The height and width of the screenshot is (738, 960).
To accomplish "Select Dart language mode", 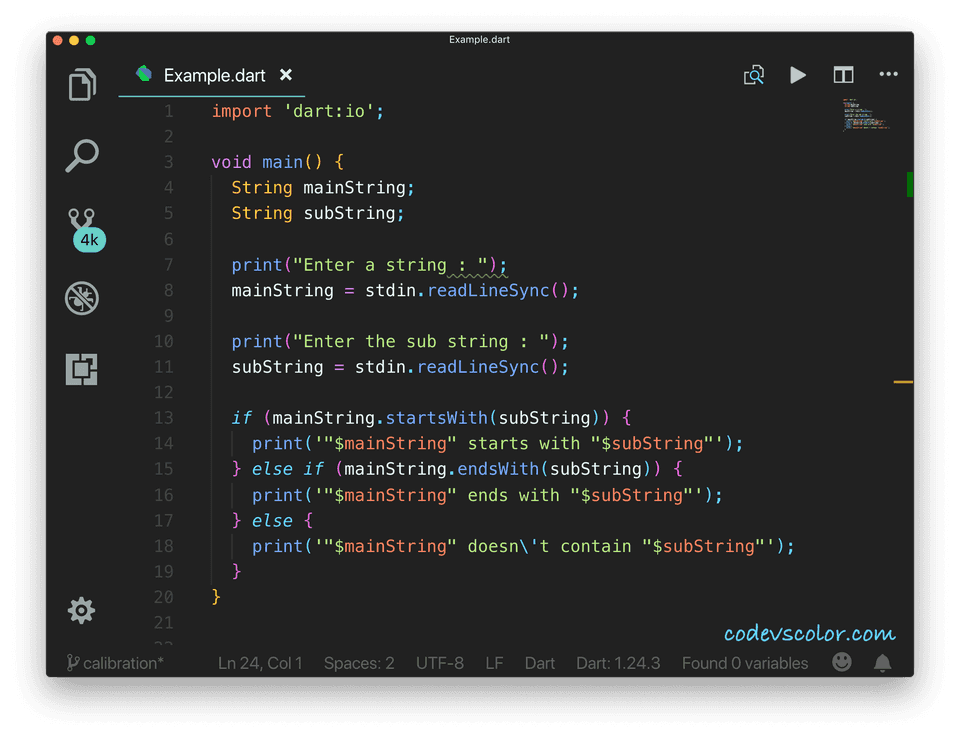I will (x=540, y=663).
